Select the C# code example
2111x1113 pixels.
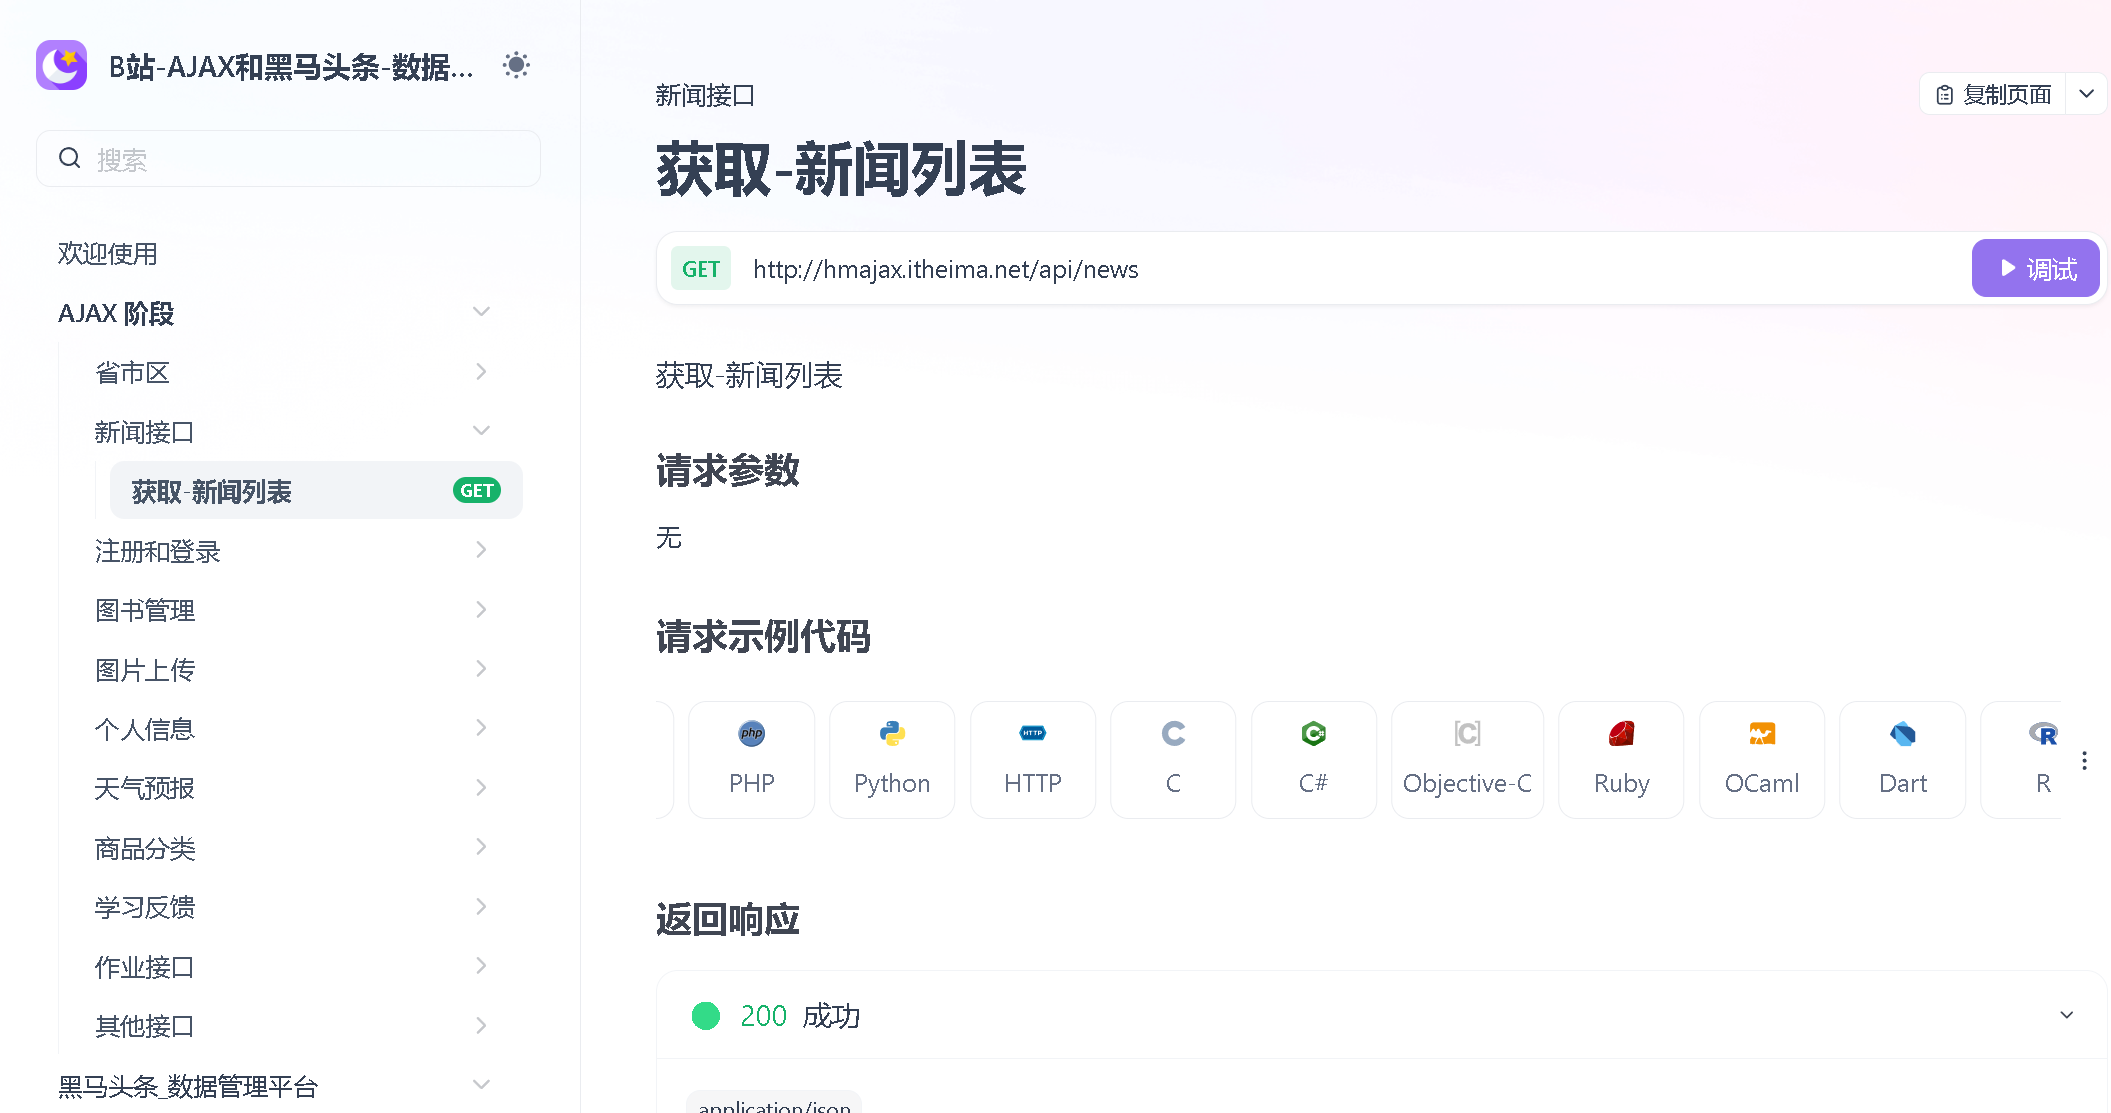(x=1314, y=760)
